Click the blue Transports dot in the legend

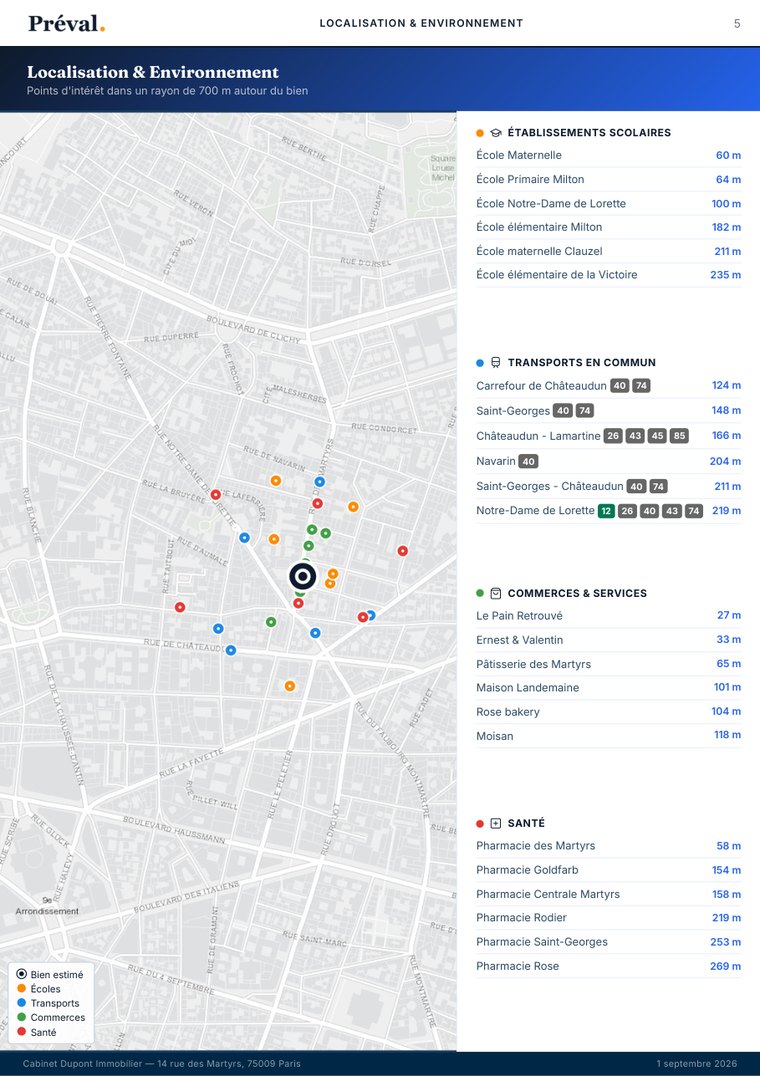pyautogui.click(x=21, y=1003)
